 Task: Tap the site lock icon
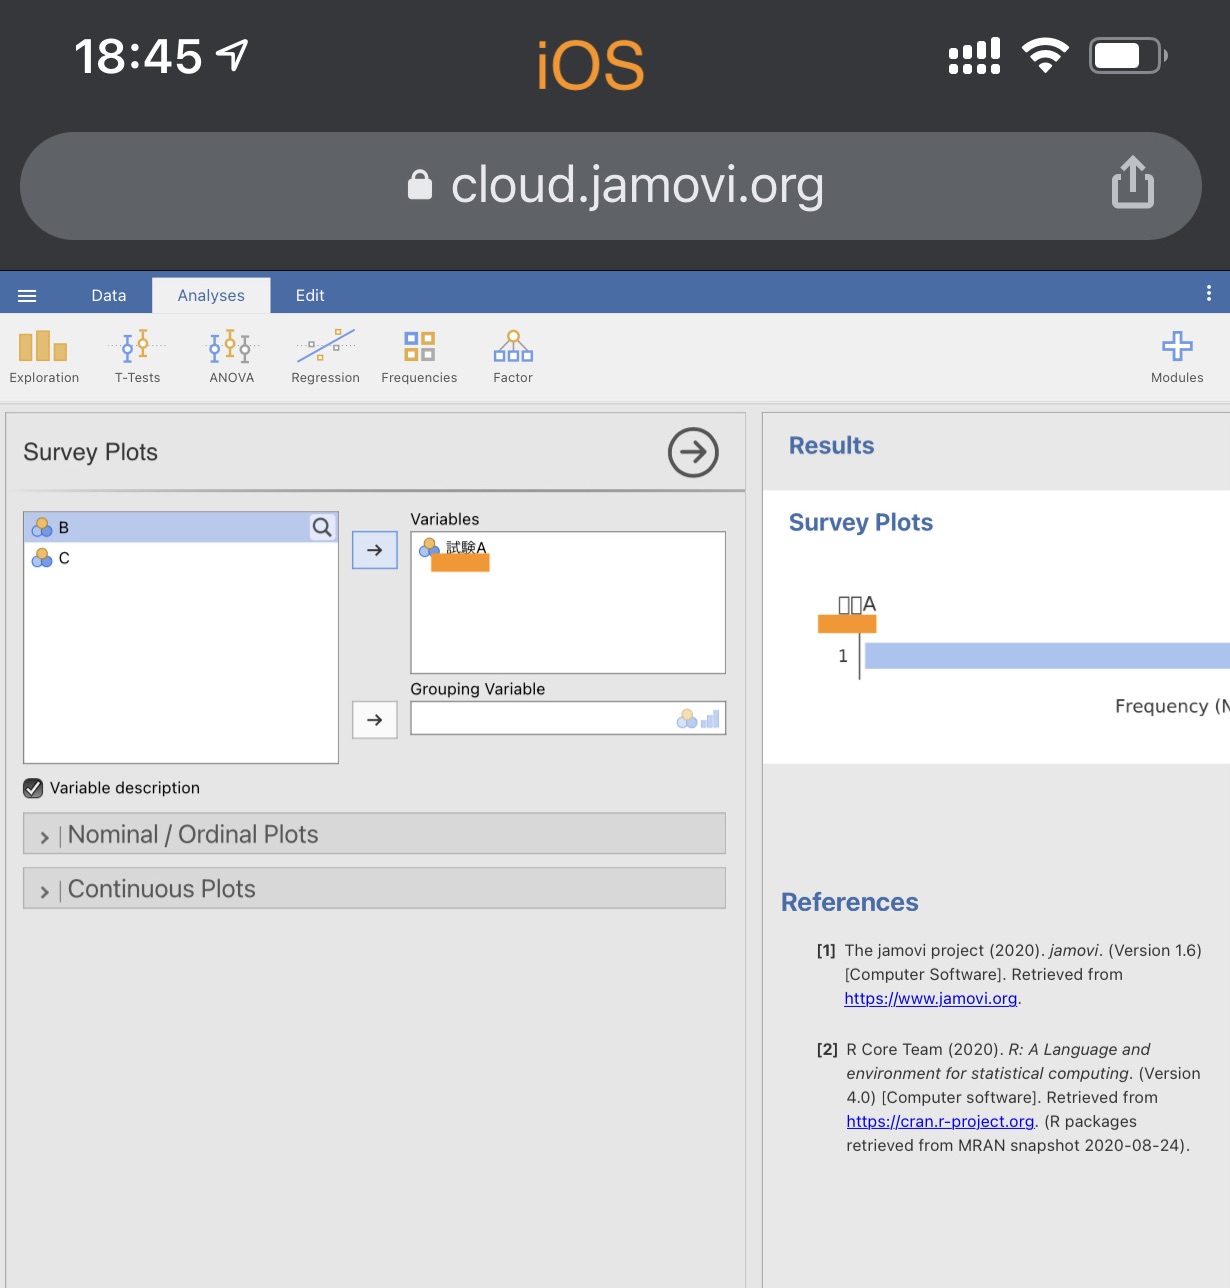(x=420, y=184)
